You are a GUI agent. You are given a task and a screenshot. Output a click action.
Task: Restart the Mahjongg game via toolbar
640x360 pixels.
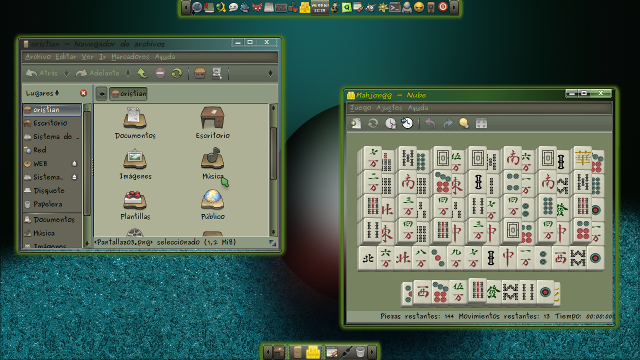373,123
